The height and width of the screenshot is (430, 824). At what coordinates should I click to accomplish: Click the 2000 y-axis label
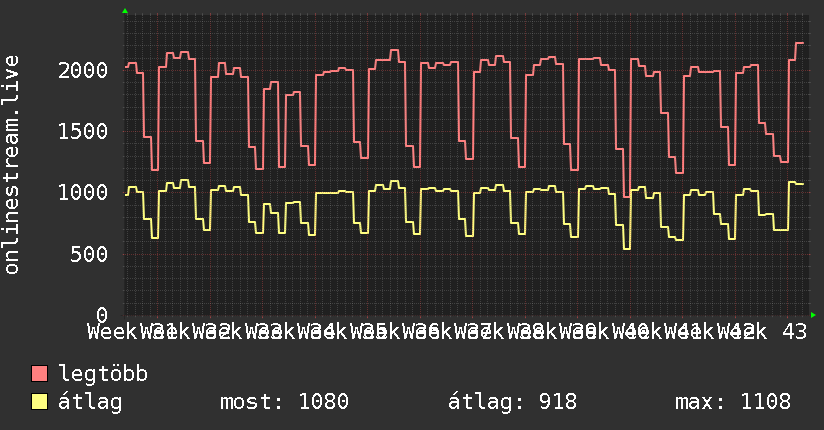coord(83,70)
